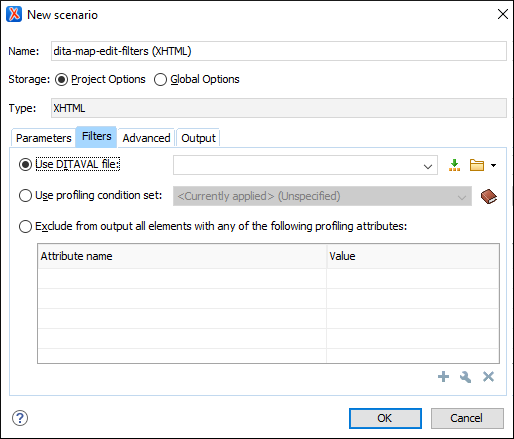
Task: Open the profiling condition sets book icon
Action: (x=489, y=196)
